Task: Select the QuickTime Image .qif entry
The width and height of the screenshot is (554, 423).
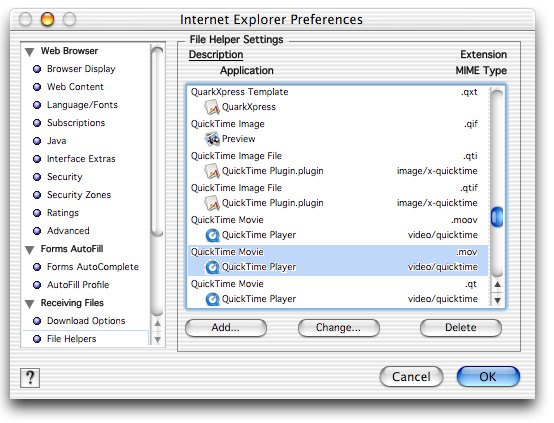Action: tap(338, 132)
